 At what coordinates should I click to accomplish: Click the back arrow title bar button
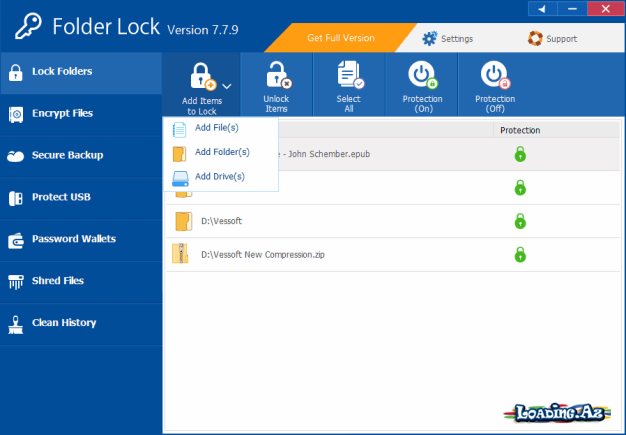pyautogui.click(x=543, y=9)
